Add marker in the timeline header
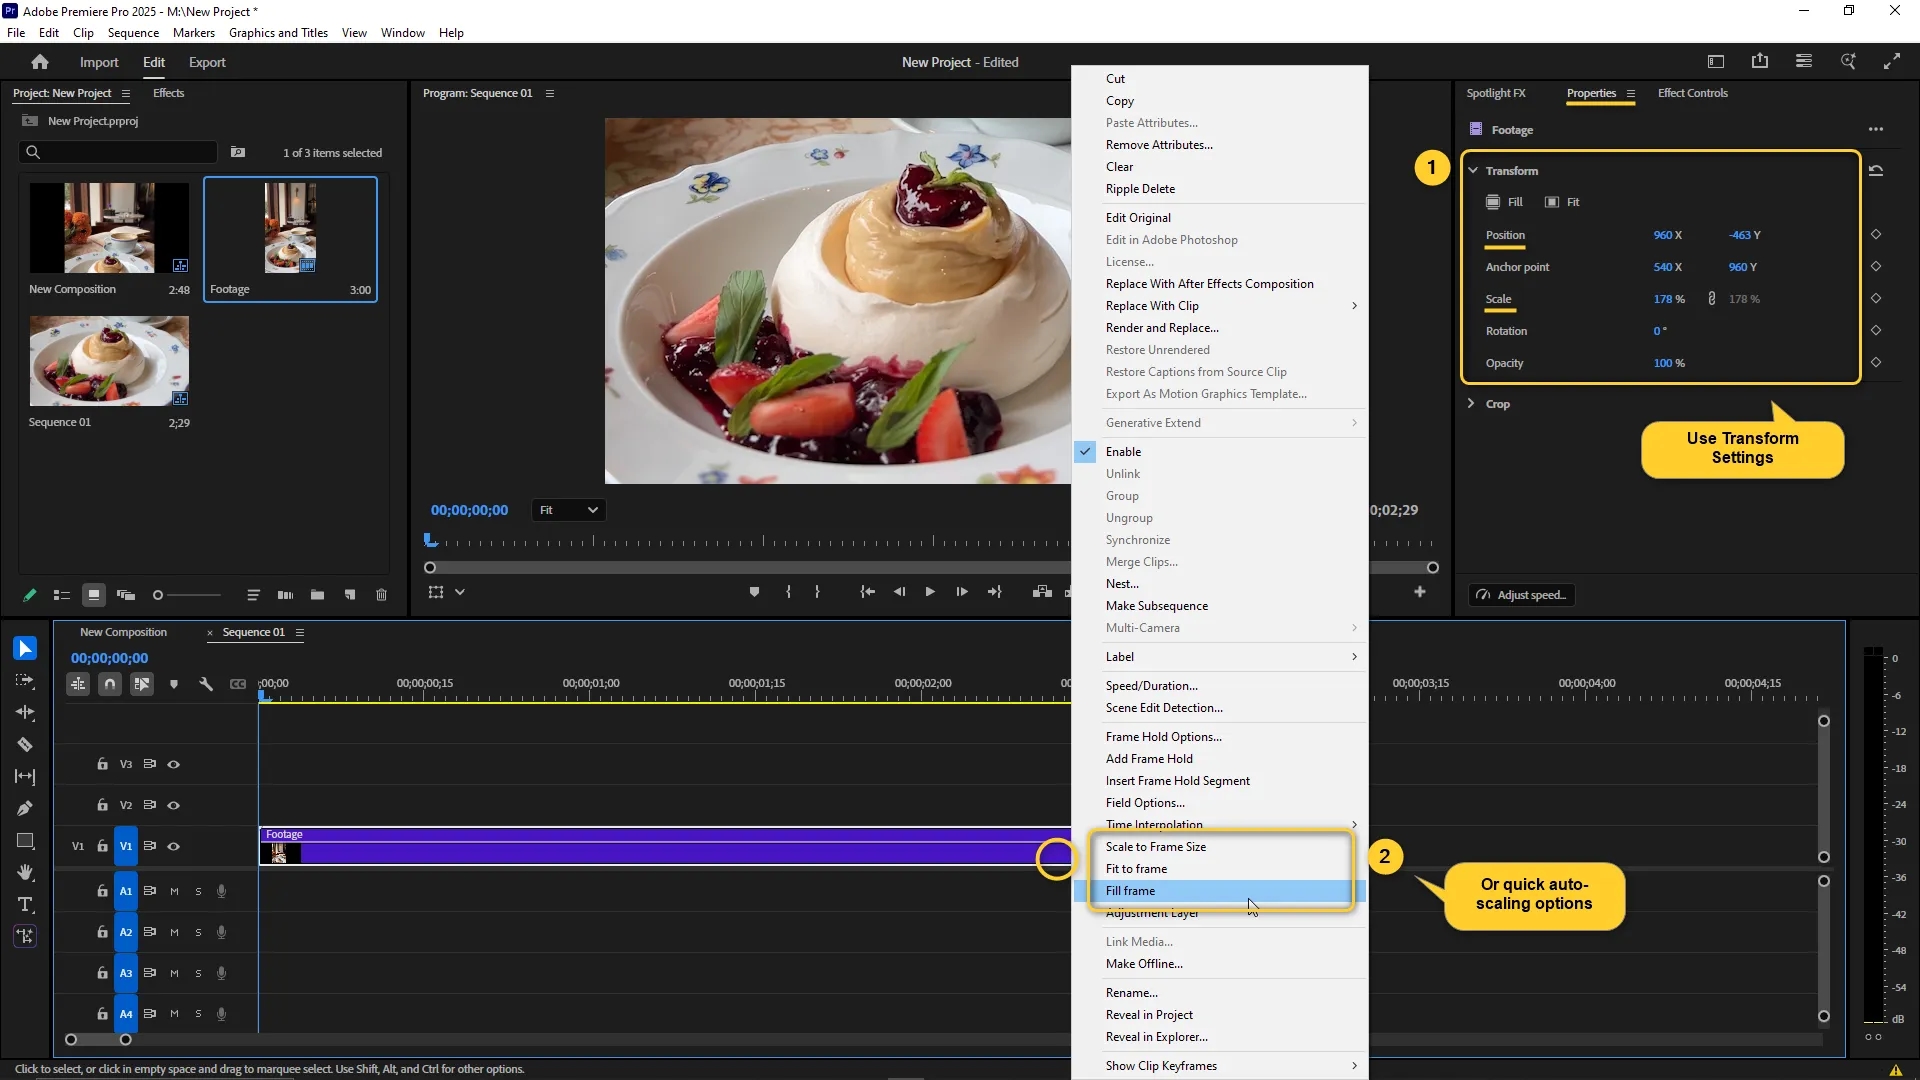The width and height of the screenshot is (1920, 1080). (x=174, y=685)
